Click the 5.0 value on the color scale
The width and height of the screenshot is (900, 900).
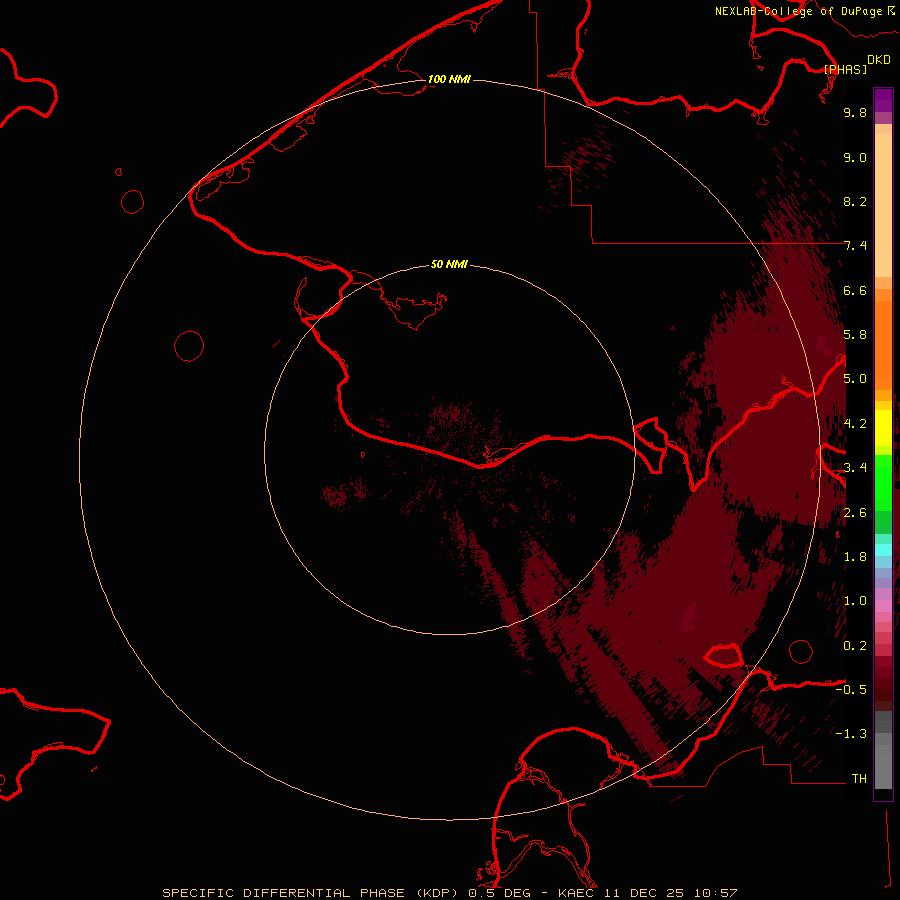(x=855, y=379)
